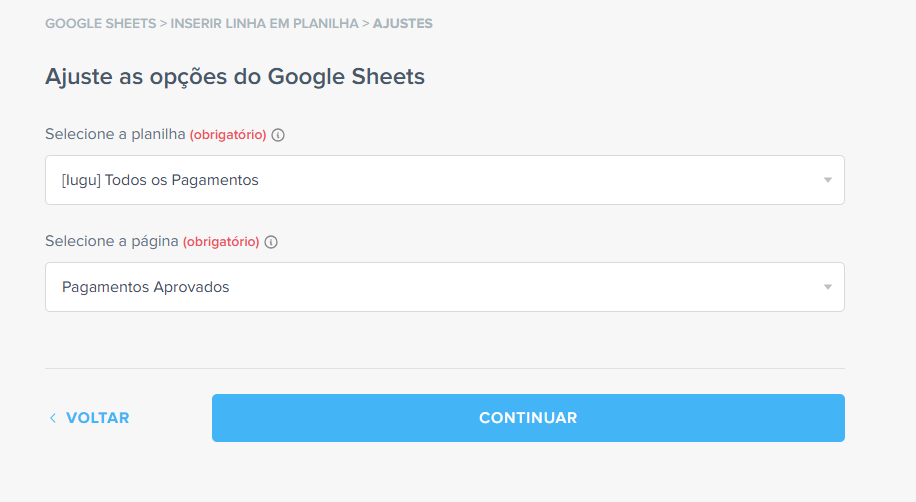Open dropdown arrow of the planilha selector
The image size is (916, 502).
tap(827, 180)
